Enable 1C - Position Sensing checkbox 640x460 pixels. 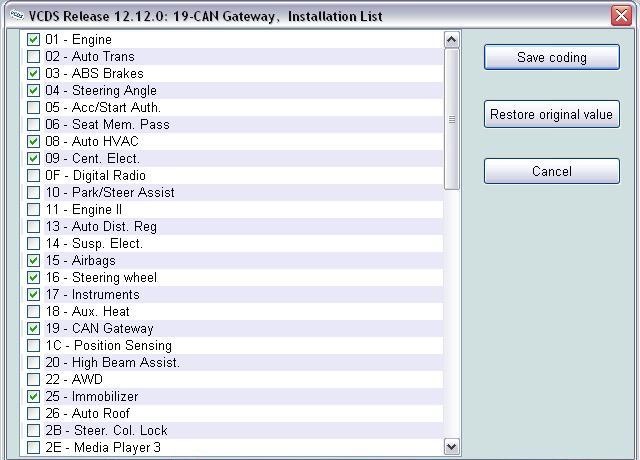33,346
